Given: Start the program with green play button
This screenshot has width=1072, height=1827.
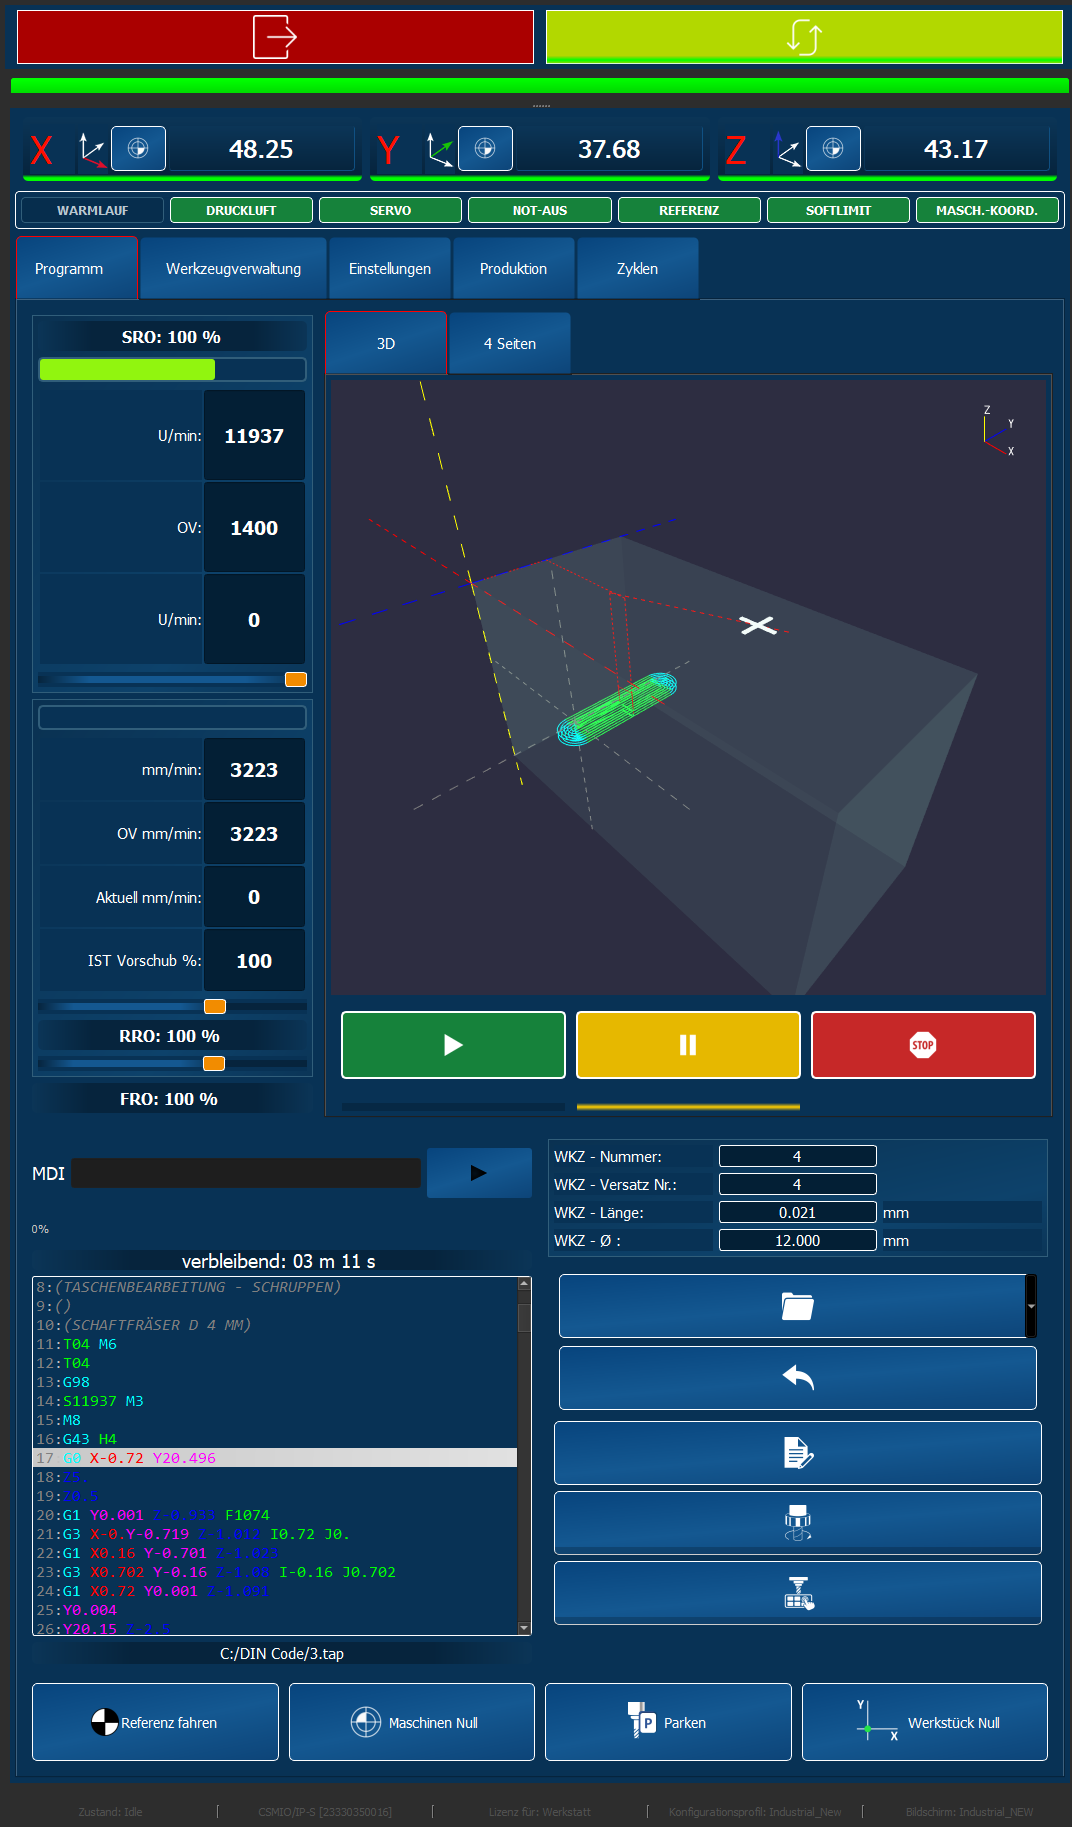Looking at the screenshot, I should coord(453,1045).
